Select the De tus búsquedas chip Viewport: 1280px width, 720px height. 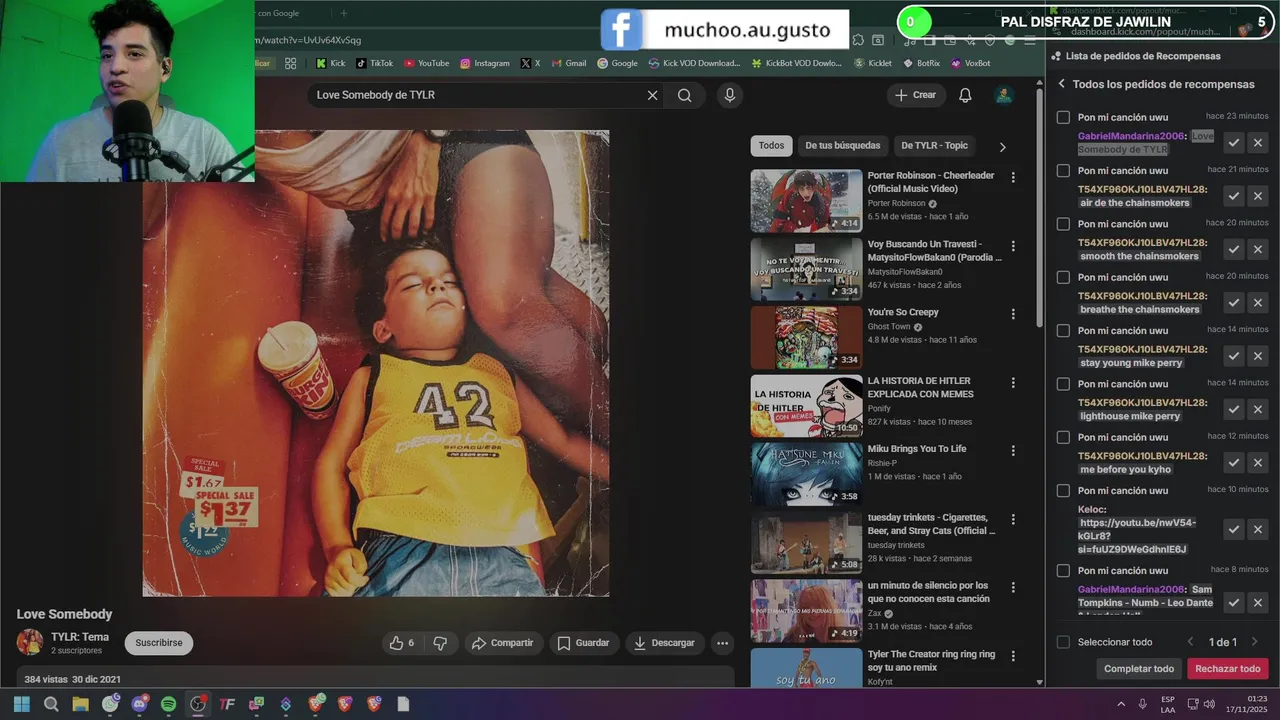coord(843,145)
